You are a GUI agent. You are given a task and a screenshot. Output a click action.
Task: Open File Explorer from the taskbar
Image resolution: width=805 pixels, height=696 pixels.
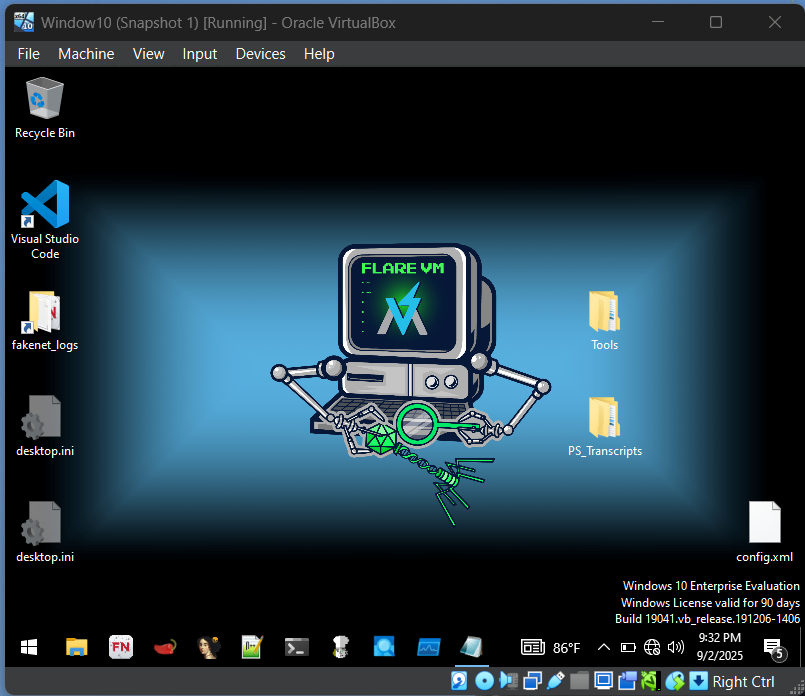(x=76, y=647)
